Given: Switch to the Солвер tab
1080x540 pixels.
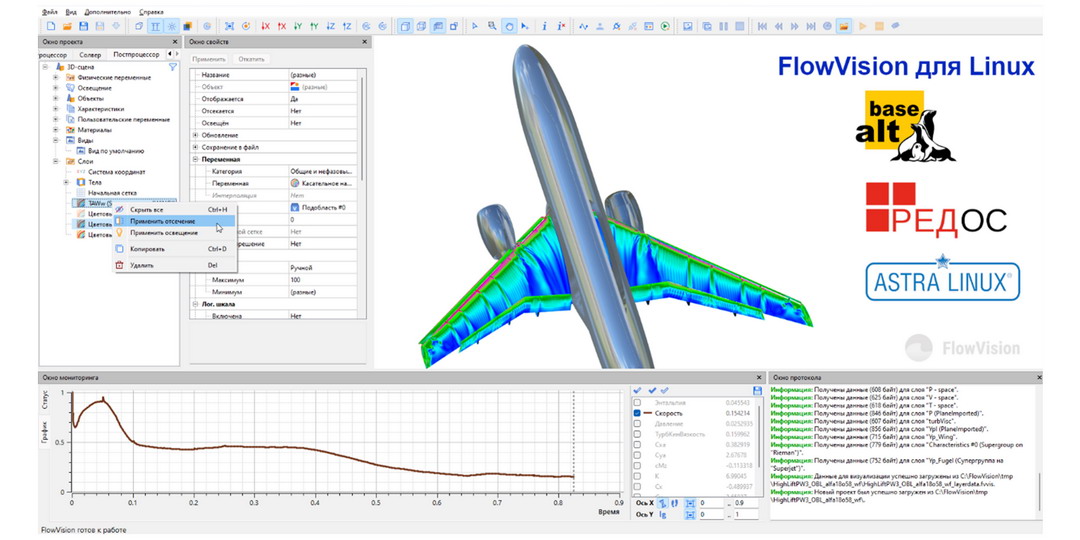Looking at the screenshot, I should (x=91, y=54).
